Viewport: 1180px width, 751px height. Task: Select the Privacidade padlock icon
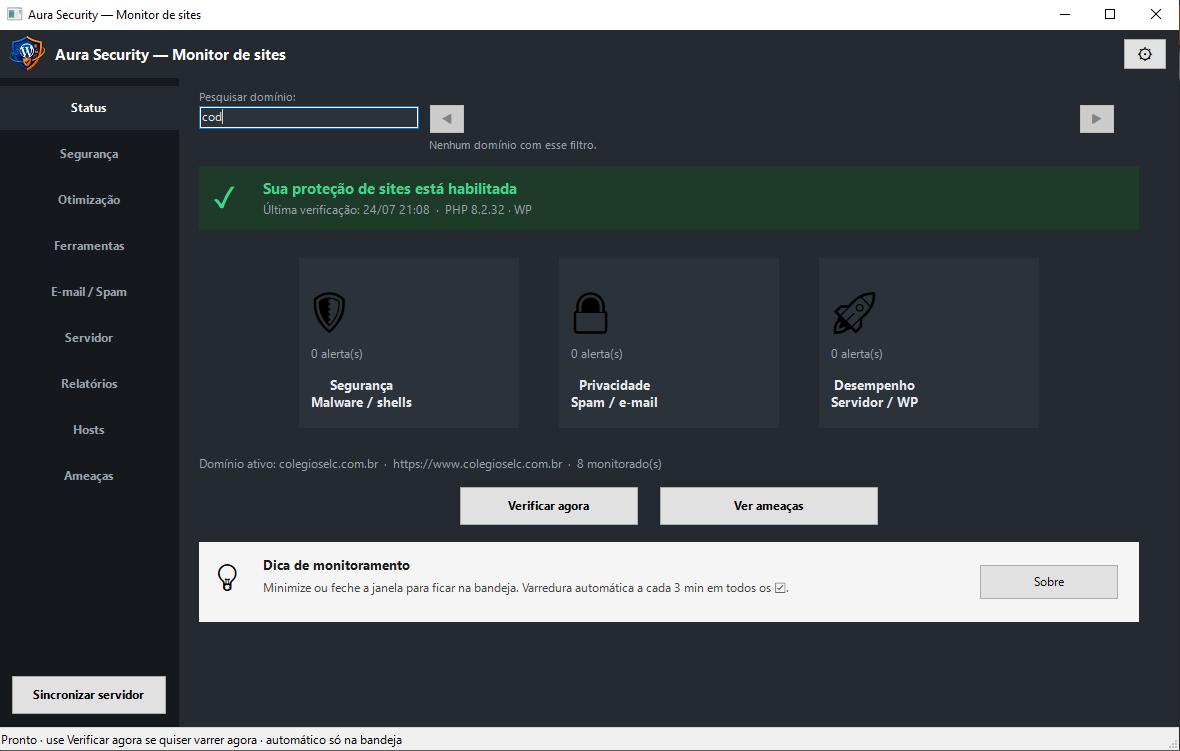(x=590, y=312)
